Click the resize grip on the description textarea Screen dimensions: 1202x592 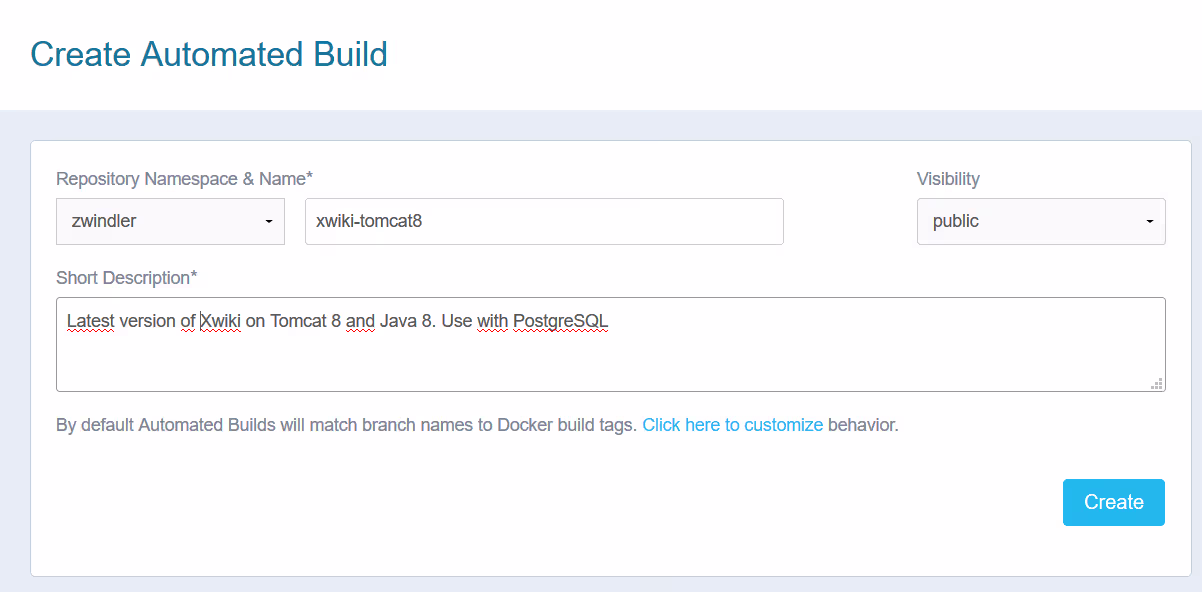pos(1157,383)
